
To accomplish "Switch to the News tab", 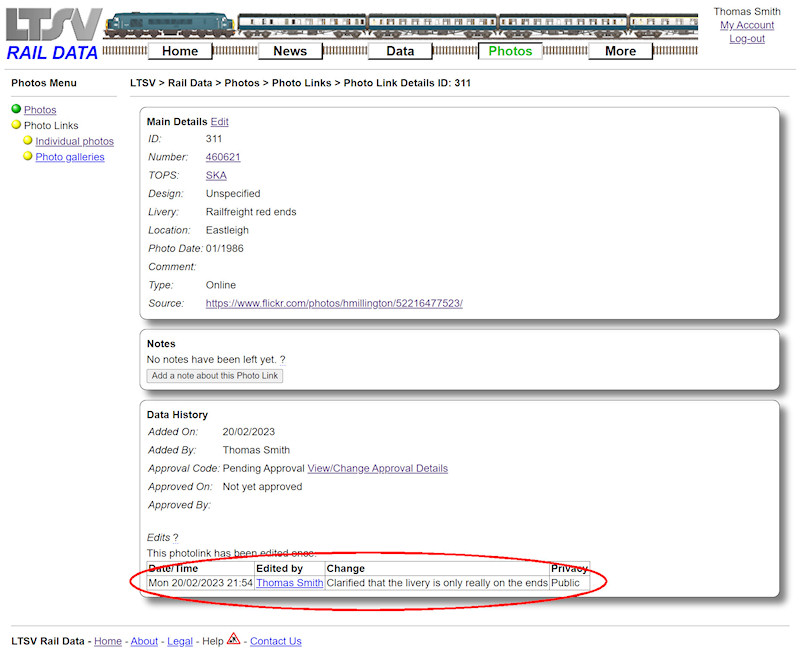I will [290, 50].
